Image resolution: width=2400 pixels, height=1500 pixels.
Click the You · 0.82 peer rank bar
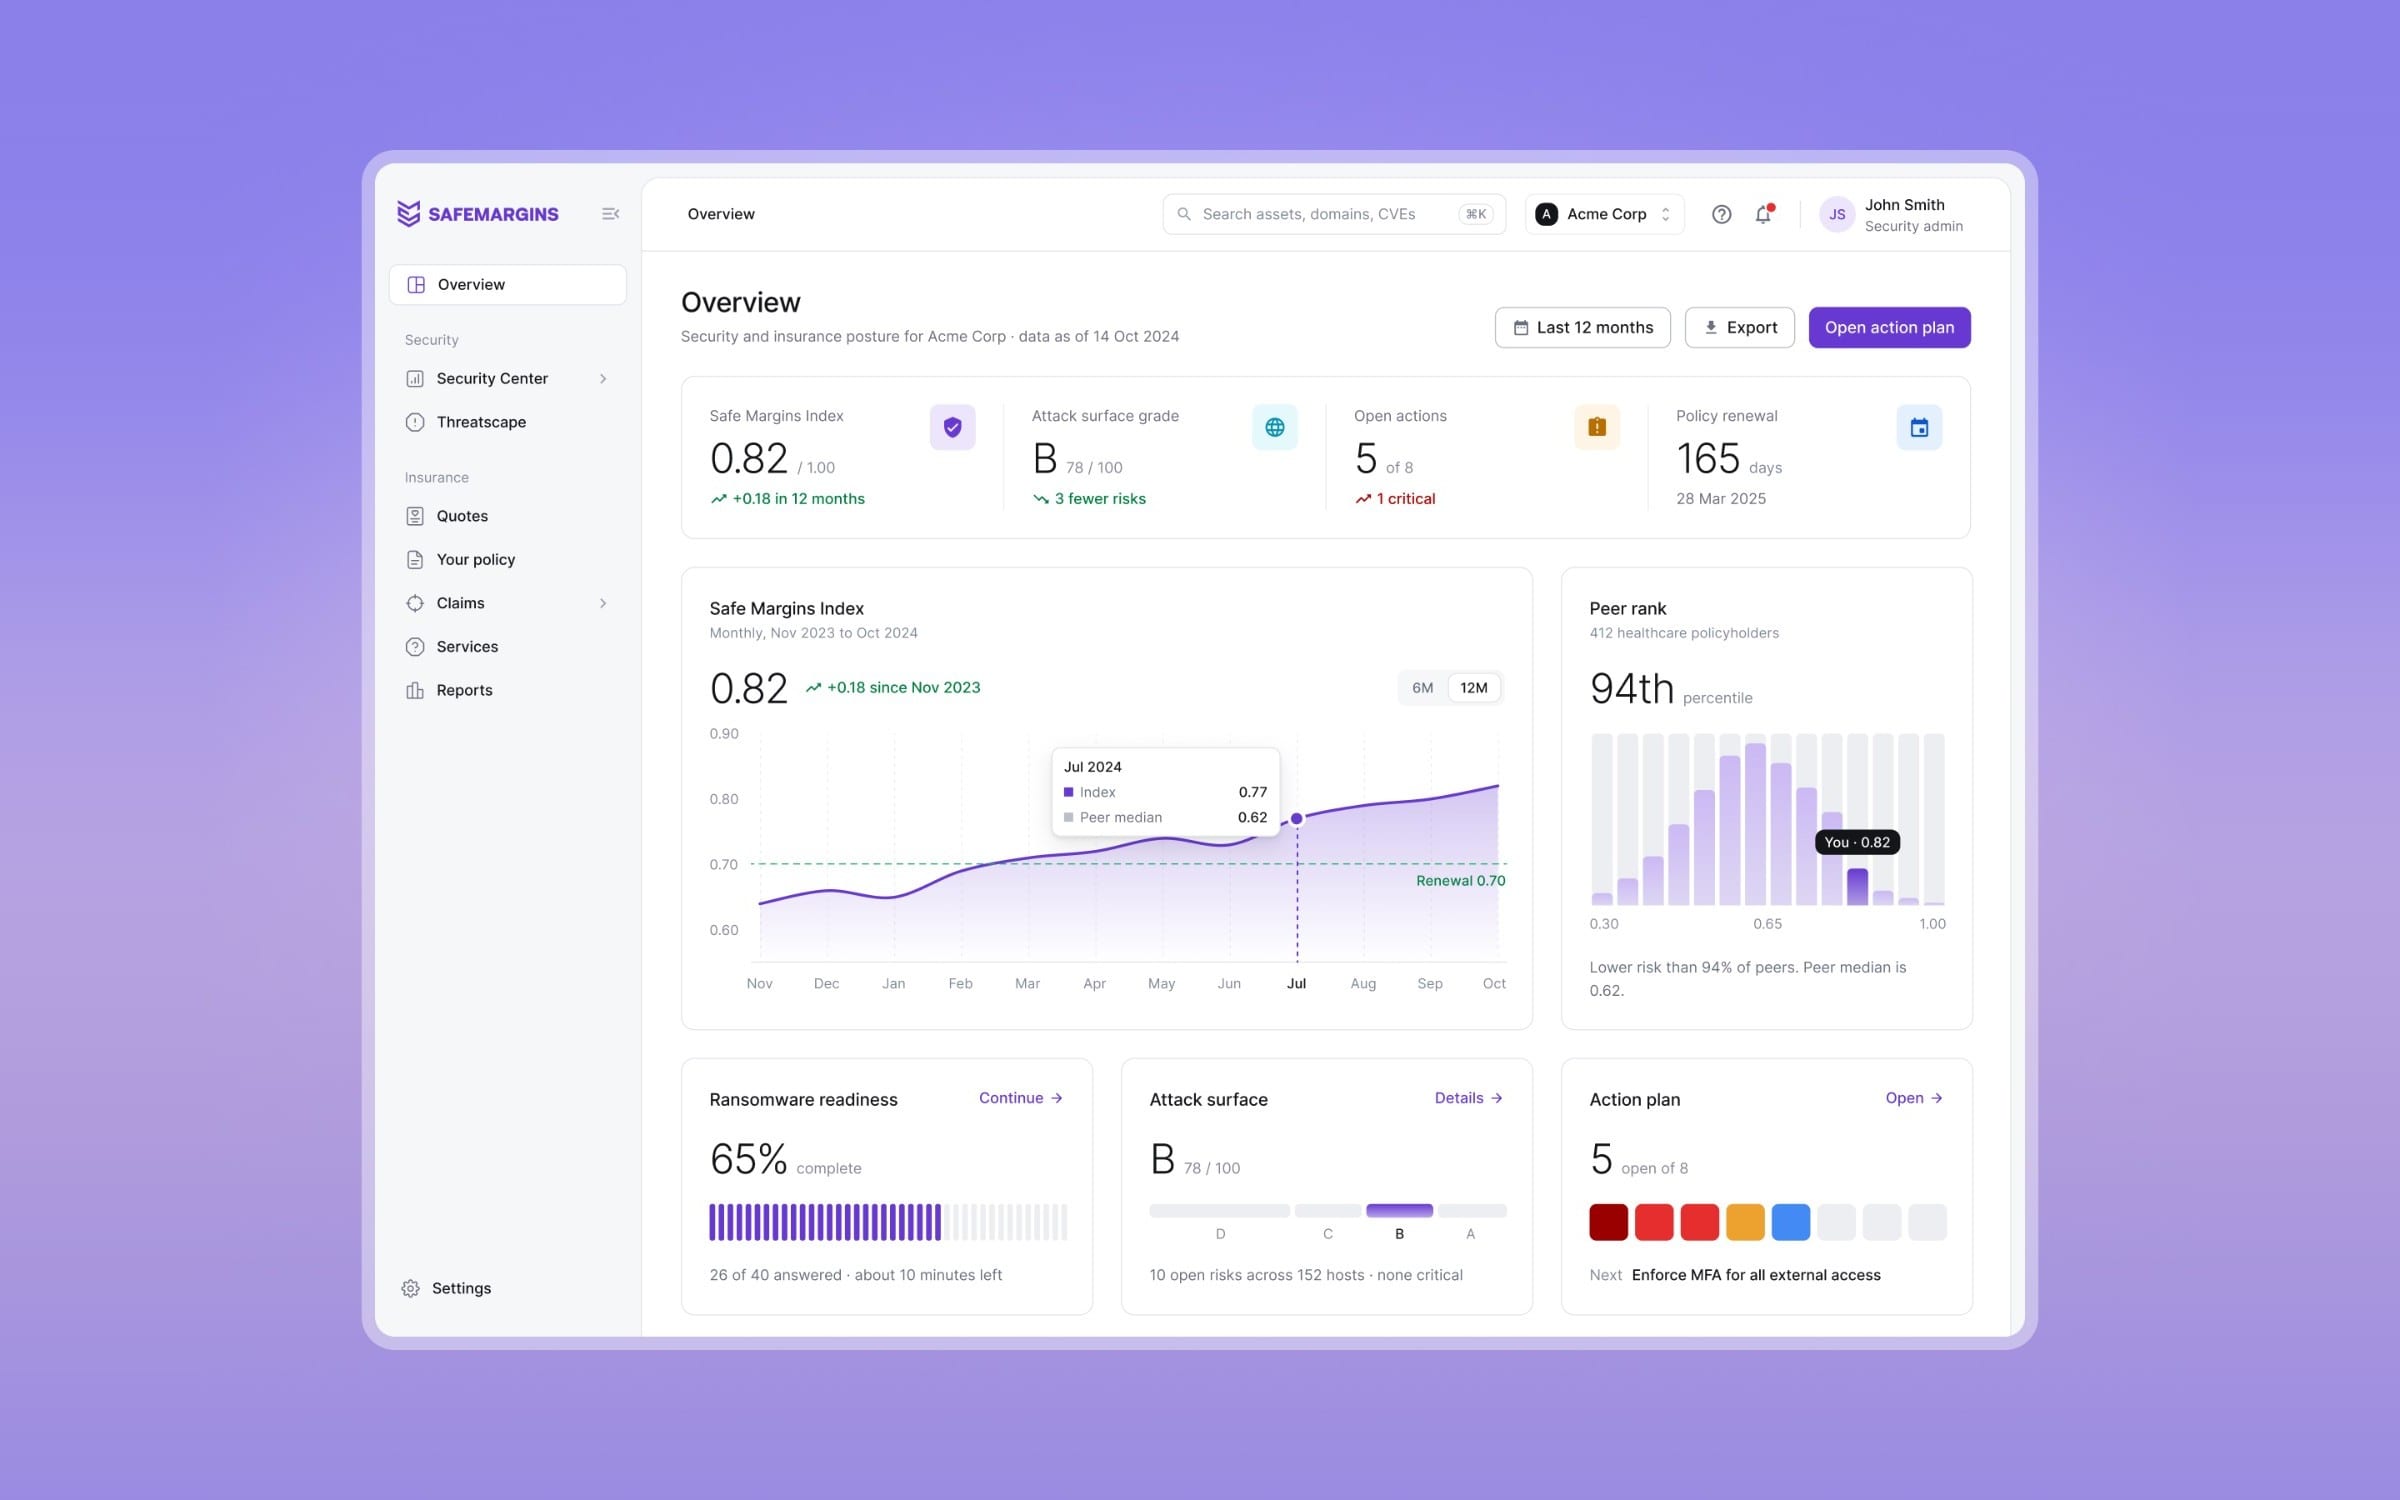coord(1857,887)
